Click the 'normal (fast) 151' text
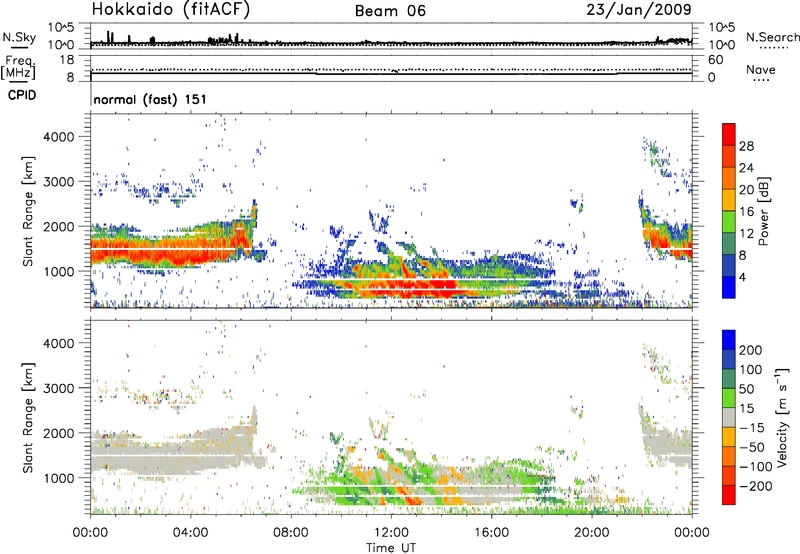 (x=150, y=99)
